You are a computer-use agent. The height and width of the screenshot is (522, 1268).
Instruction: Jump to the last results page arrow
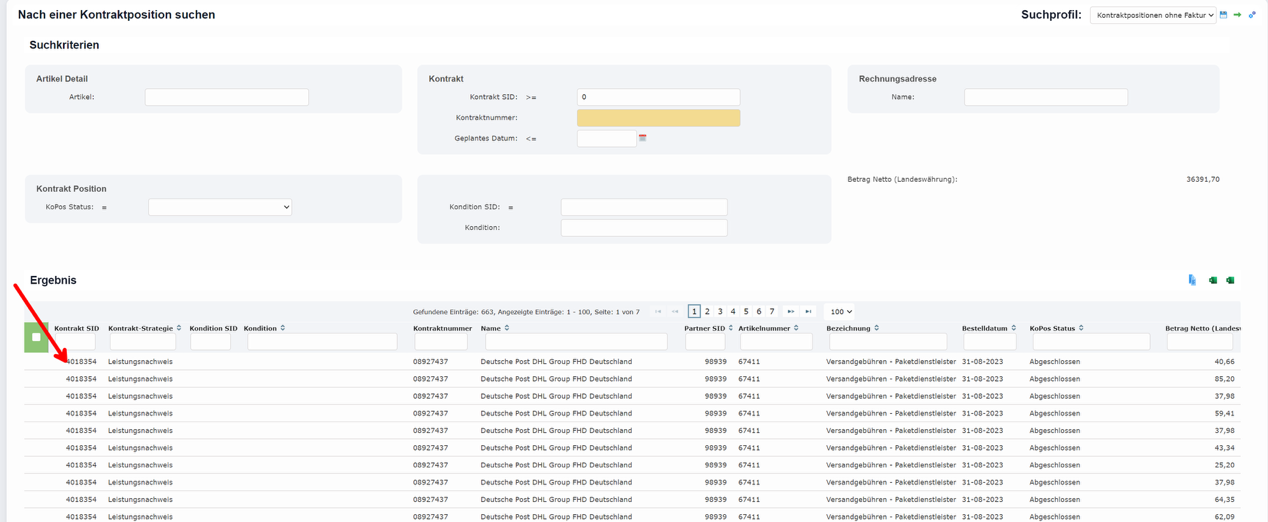pos(809,312)
